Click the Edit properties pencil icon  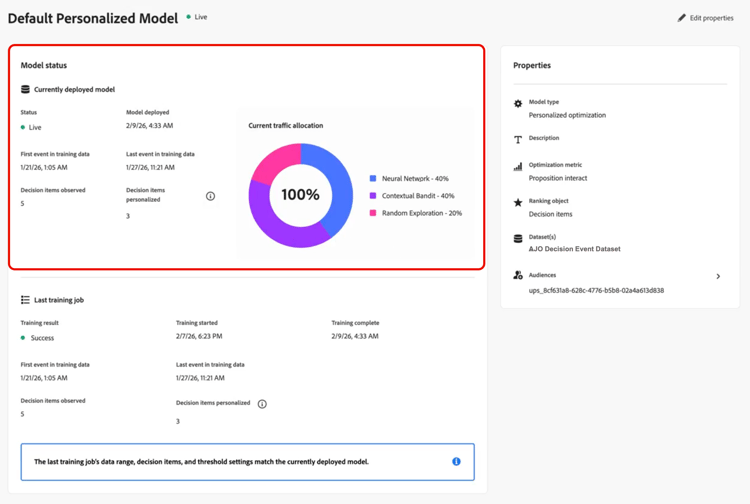[682, 18]
